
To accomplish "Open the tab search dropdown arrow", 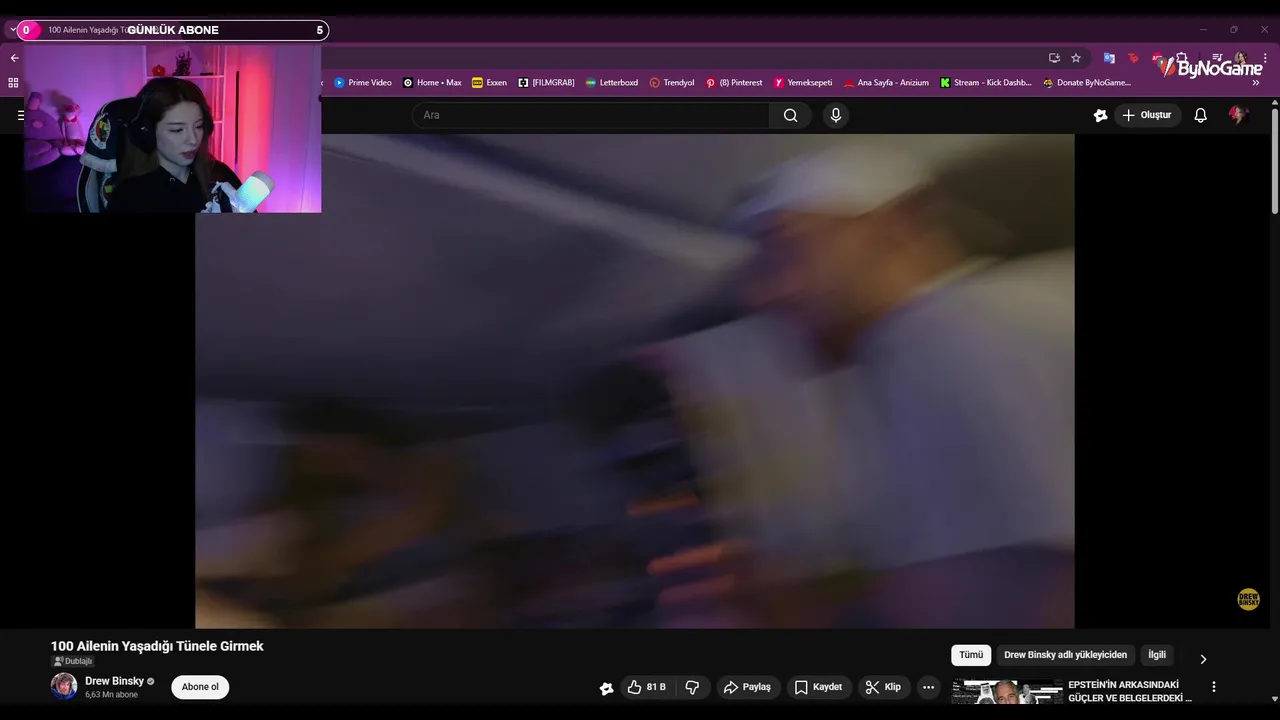I will [x=13, y=30].
